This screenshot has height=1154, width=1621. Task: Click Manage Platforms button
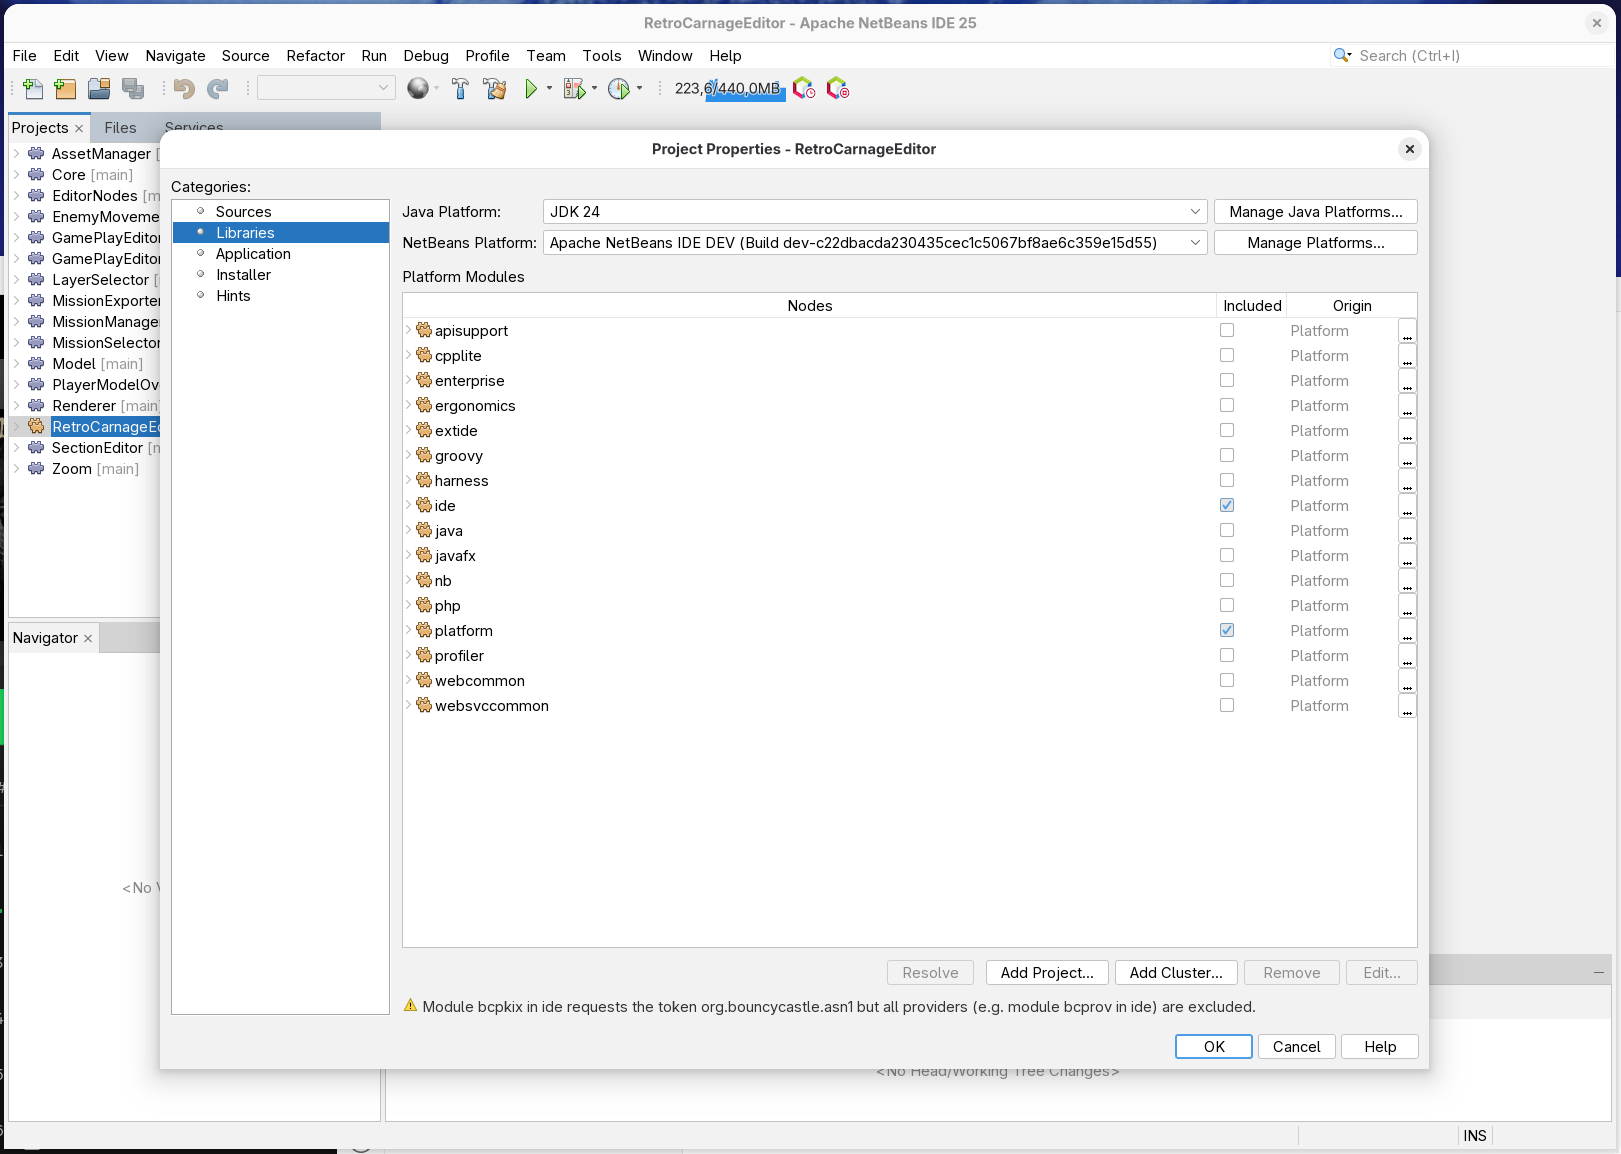pos(1315,243)
